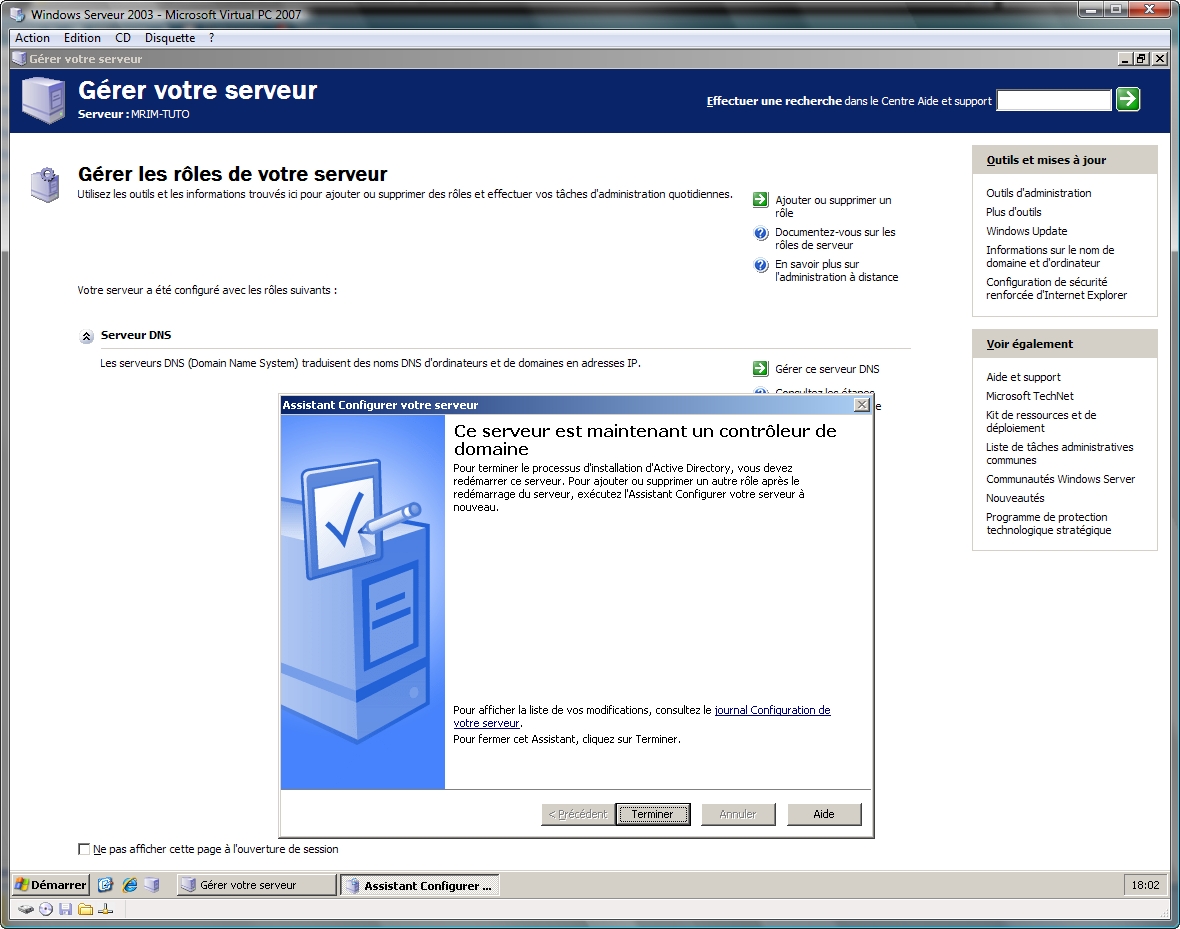Open Plus d'outils link
Screen dimensions: 1180x929
(1014, 212)
